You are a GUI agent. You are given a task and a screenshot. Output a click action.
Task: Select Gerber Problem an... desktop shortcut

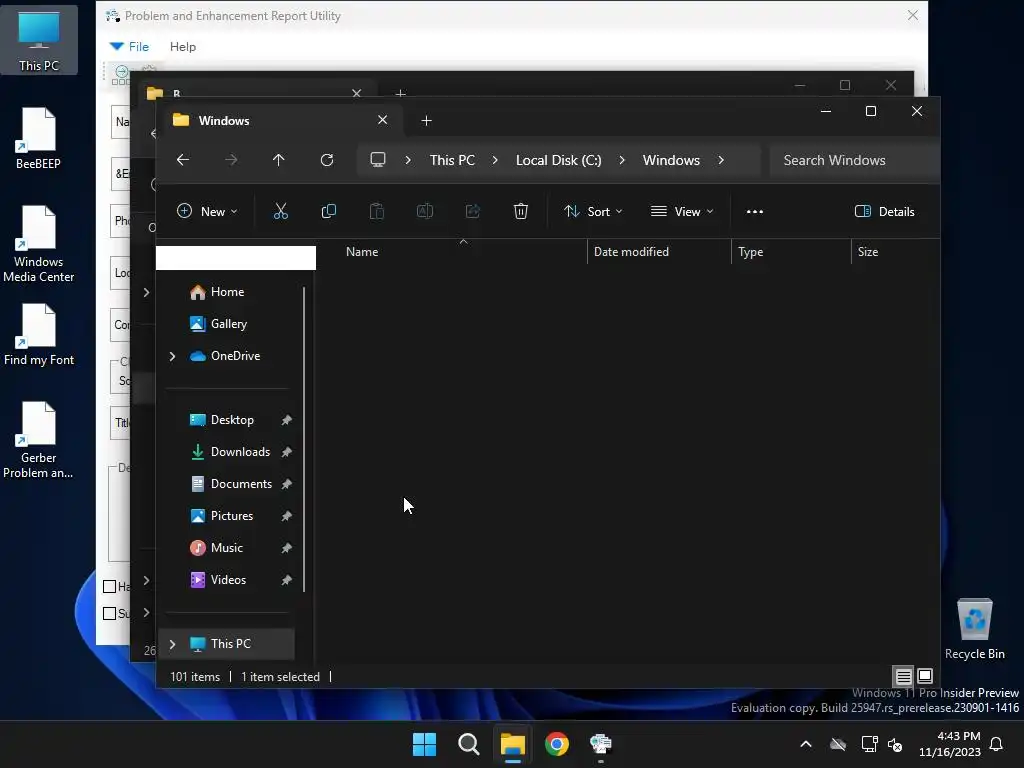39,440
